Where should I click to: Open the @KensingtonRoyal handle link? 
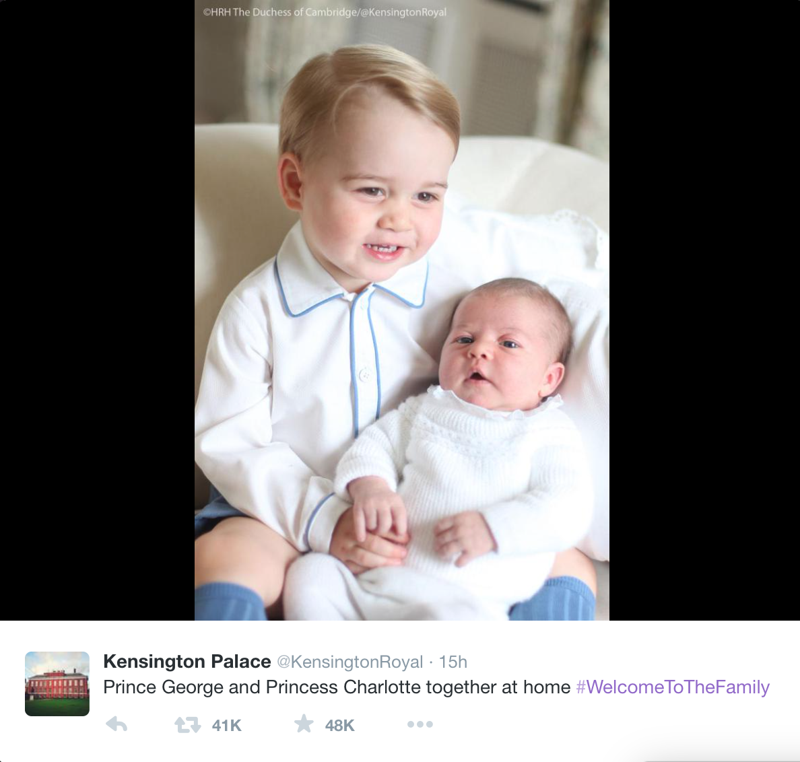click(x=349, y=662)
